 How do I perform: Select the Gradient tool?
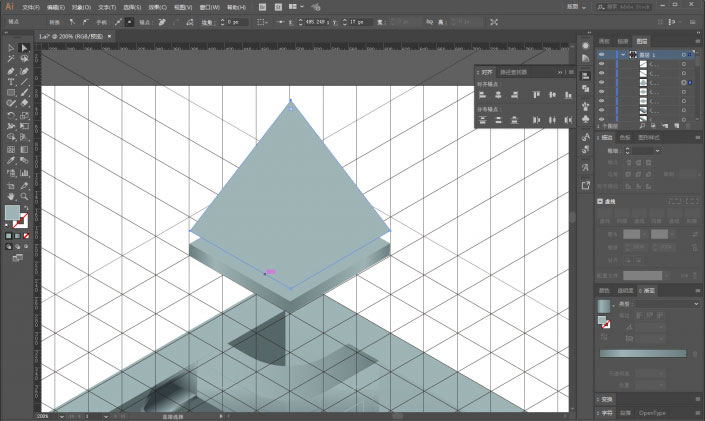(24, 149)
